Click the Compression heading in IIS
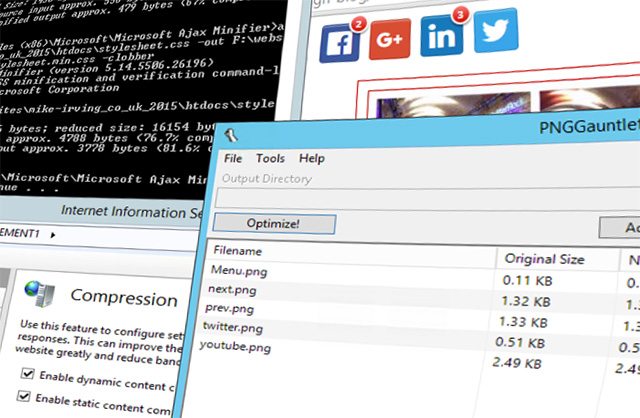 coord(124,298)
